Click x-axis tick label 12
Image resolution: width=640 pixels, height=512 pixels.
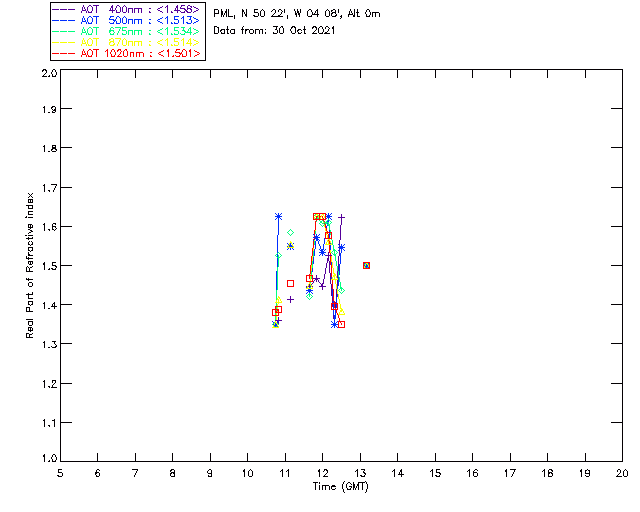pyautogui.click(x=322, y=473)
